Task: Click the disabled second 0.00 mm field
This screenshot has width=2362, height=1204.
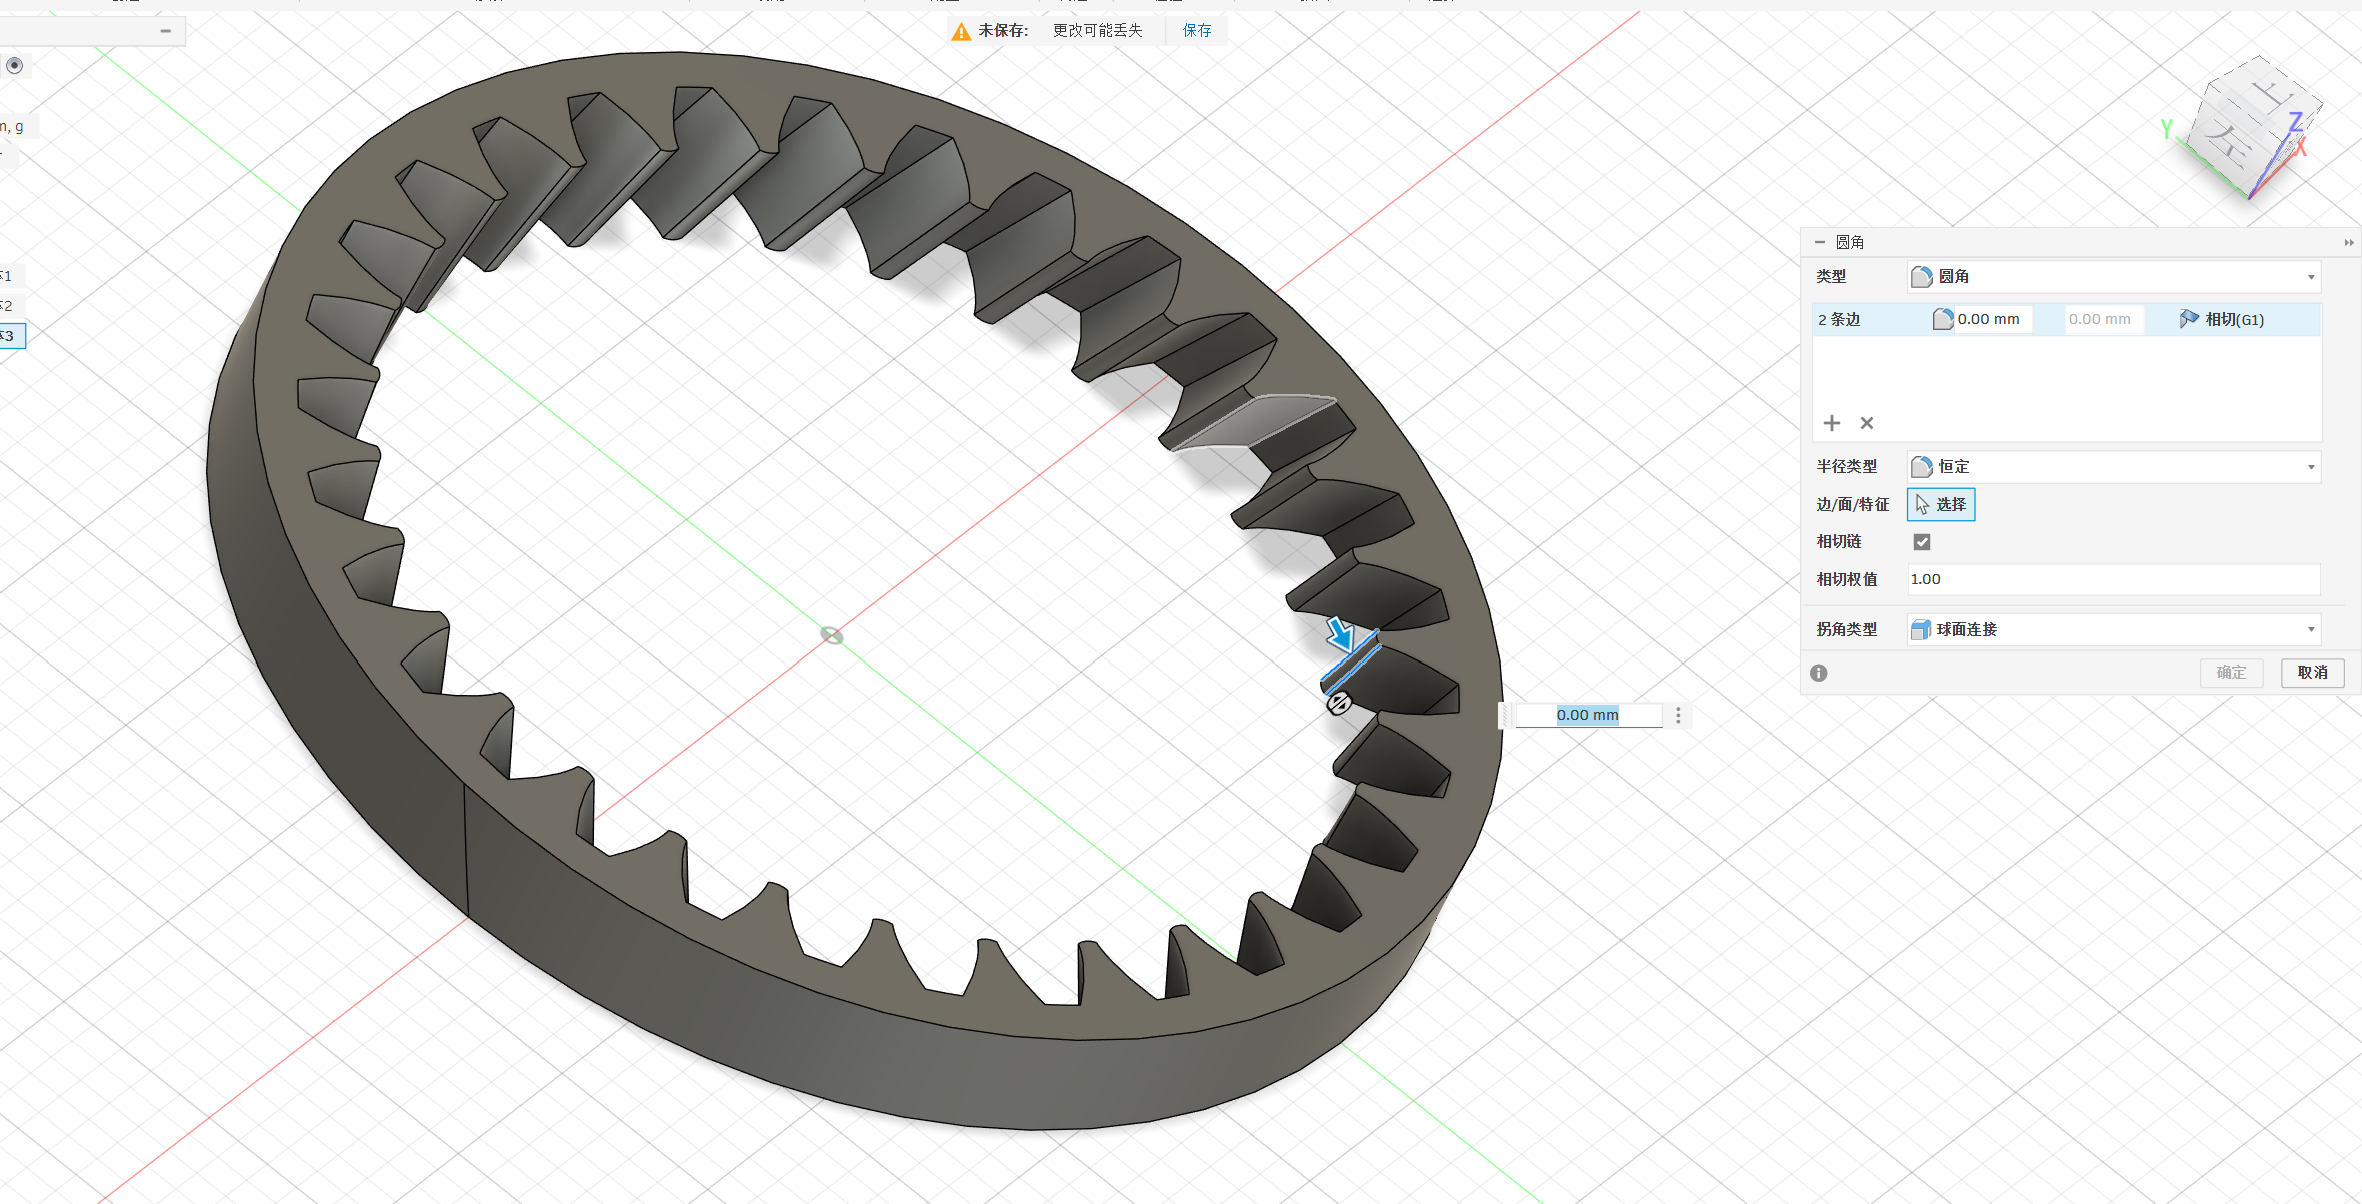Action: click(2104, 320)
